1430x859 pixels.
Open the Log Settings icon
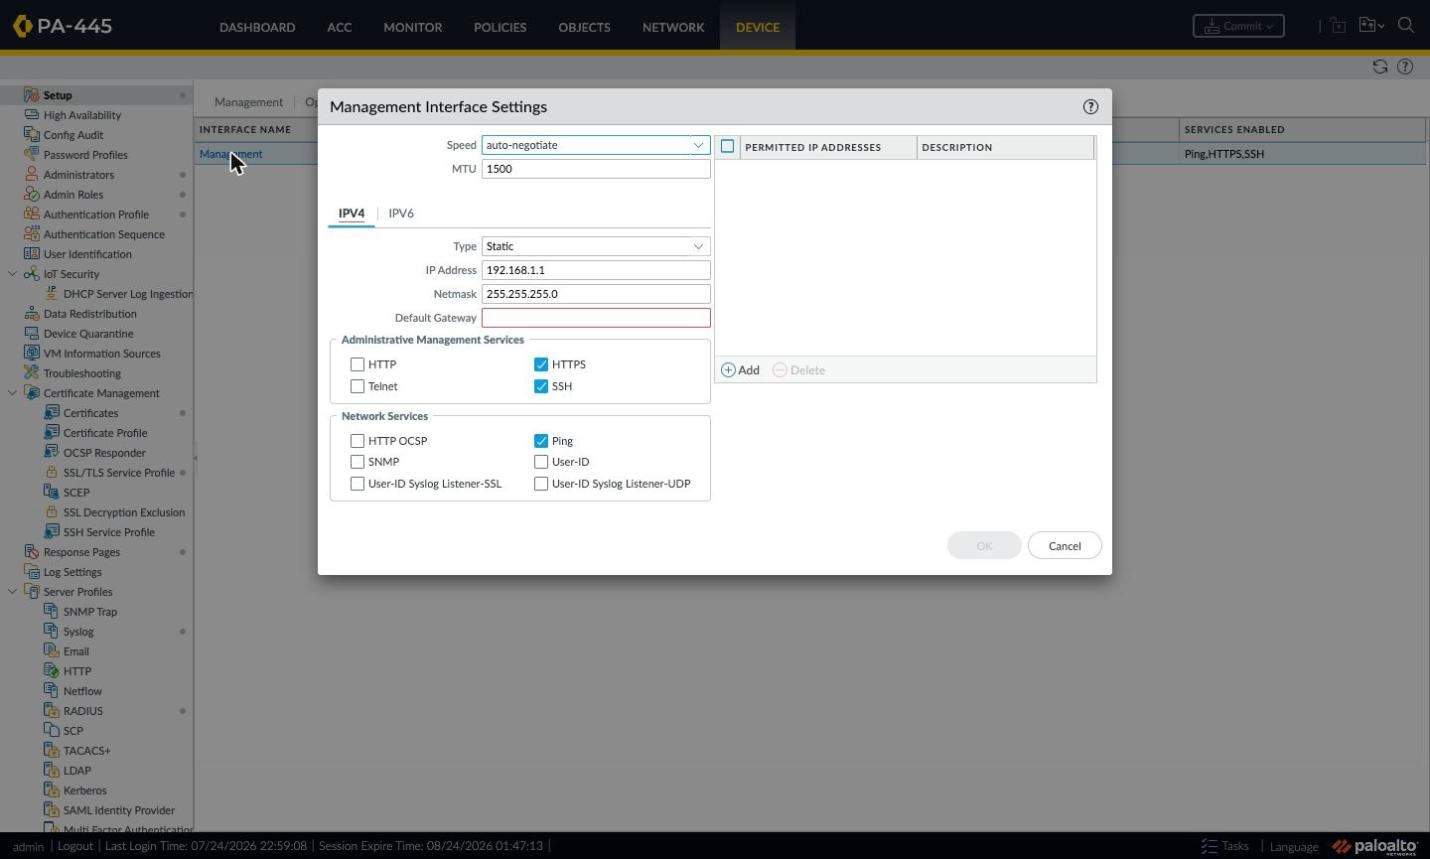(x=31, y=572)
